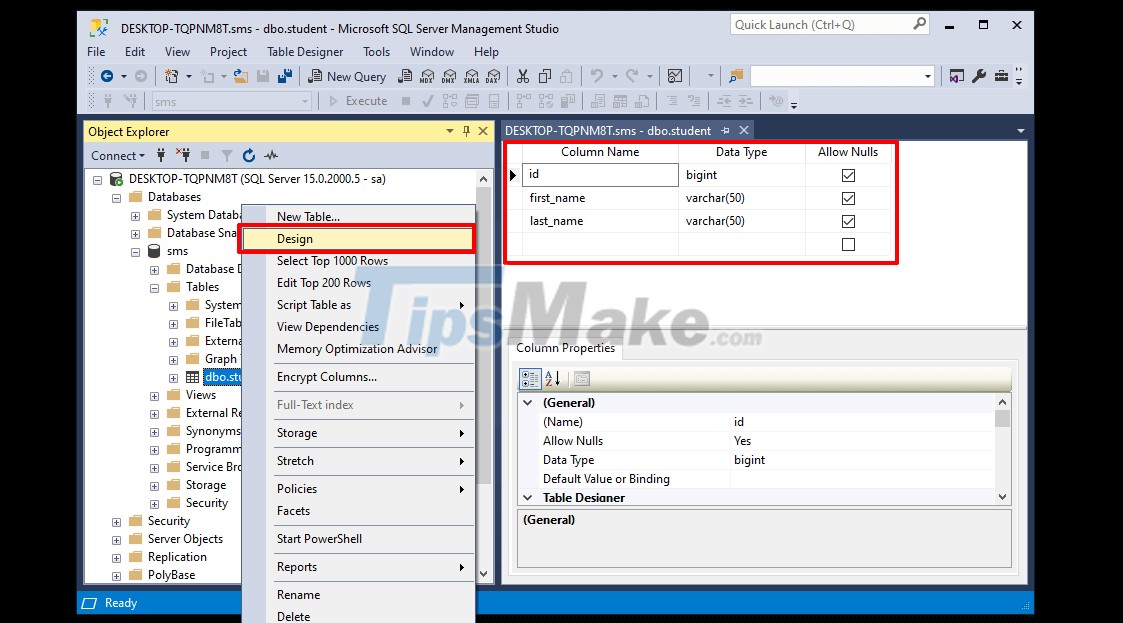Save changes with the Save toolbar icon

[262, 75]
